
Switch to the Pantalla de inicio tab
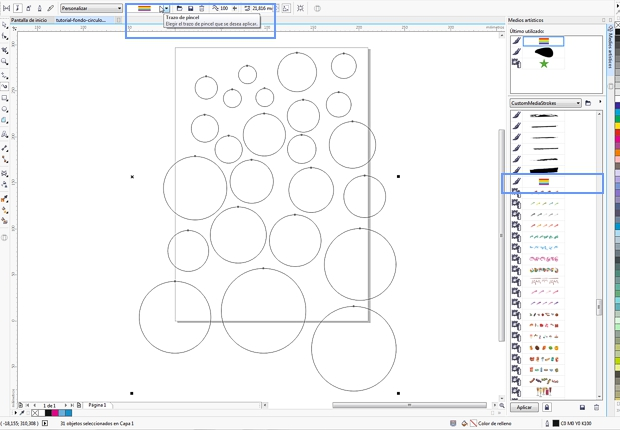pos(29,19)
